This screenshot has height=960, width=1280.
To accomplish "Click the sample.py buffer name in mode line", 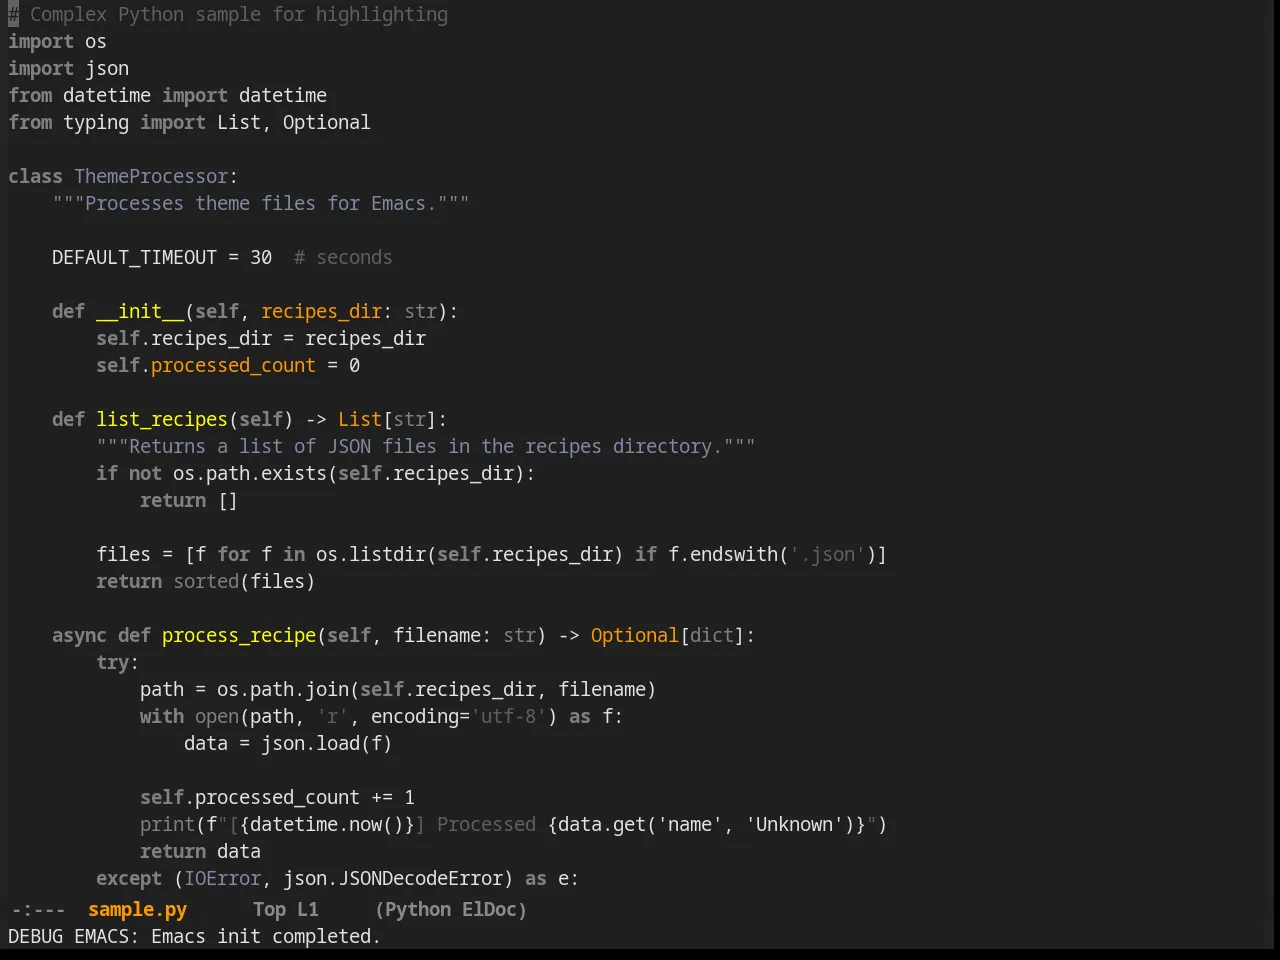I will [x=137, y=909].
